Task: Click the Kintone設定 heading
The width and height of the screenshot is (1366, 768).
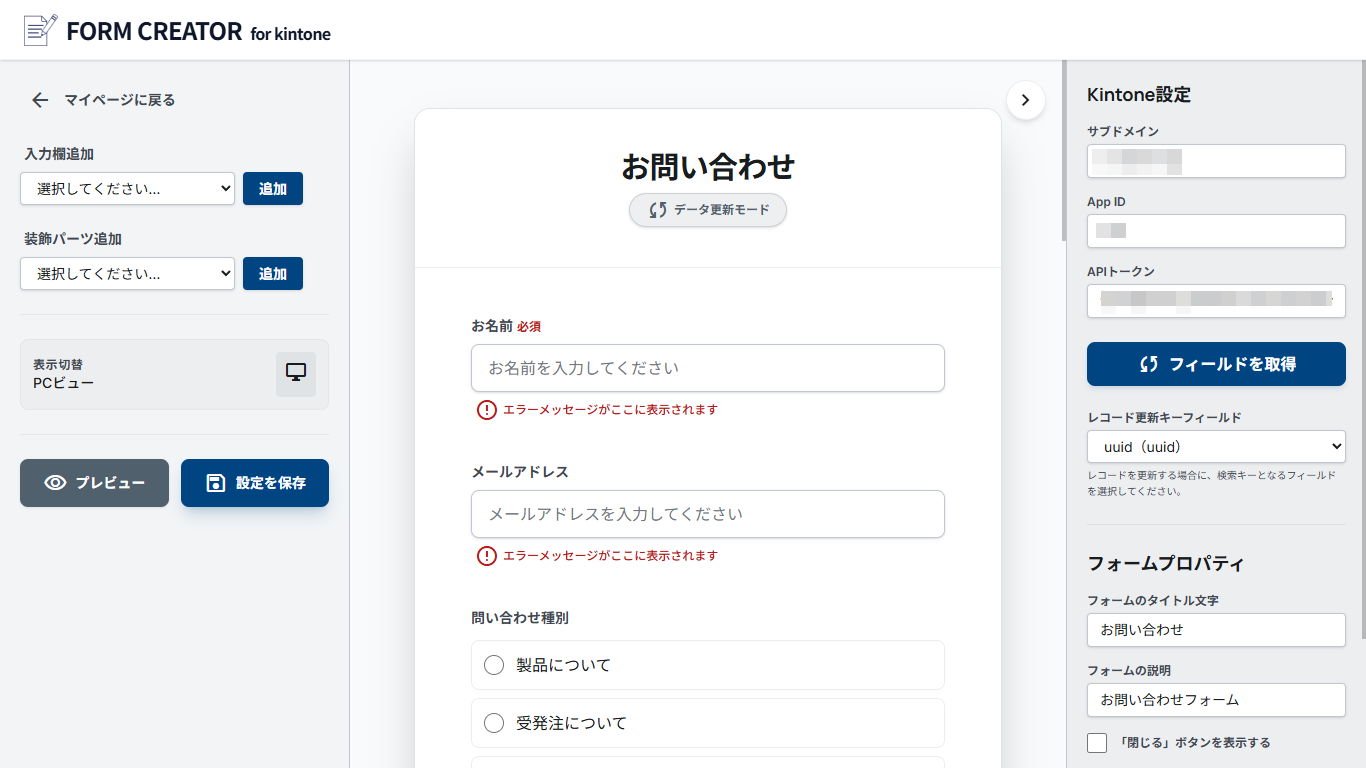Action: (1139, 95)
